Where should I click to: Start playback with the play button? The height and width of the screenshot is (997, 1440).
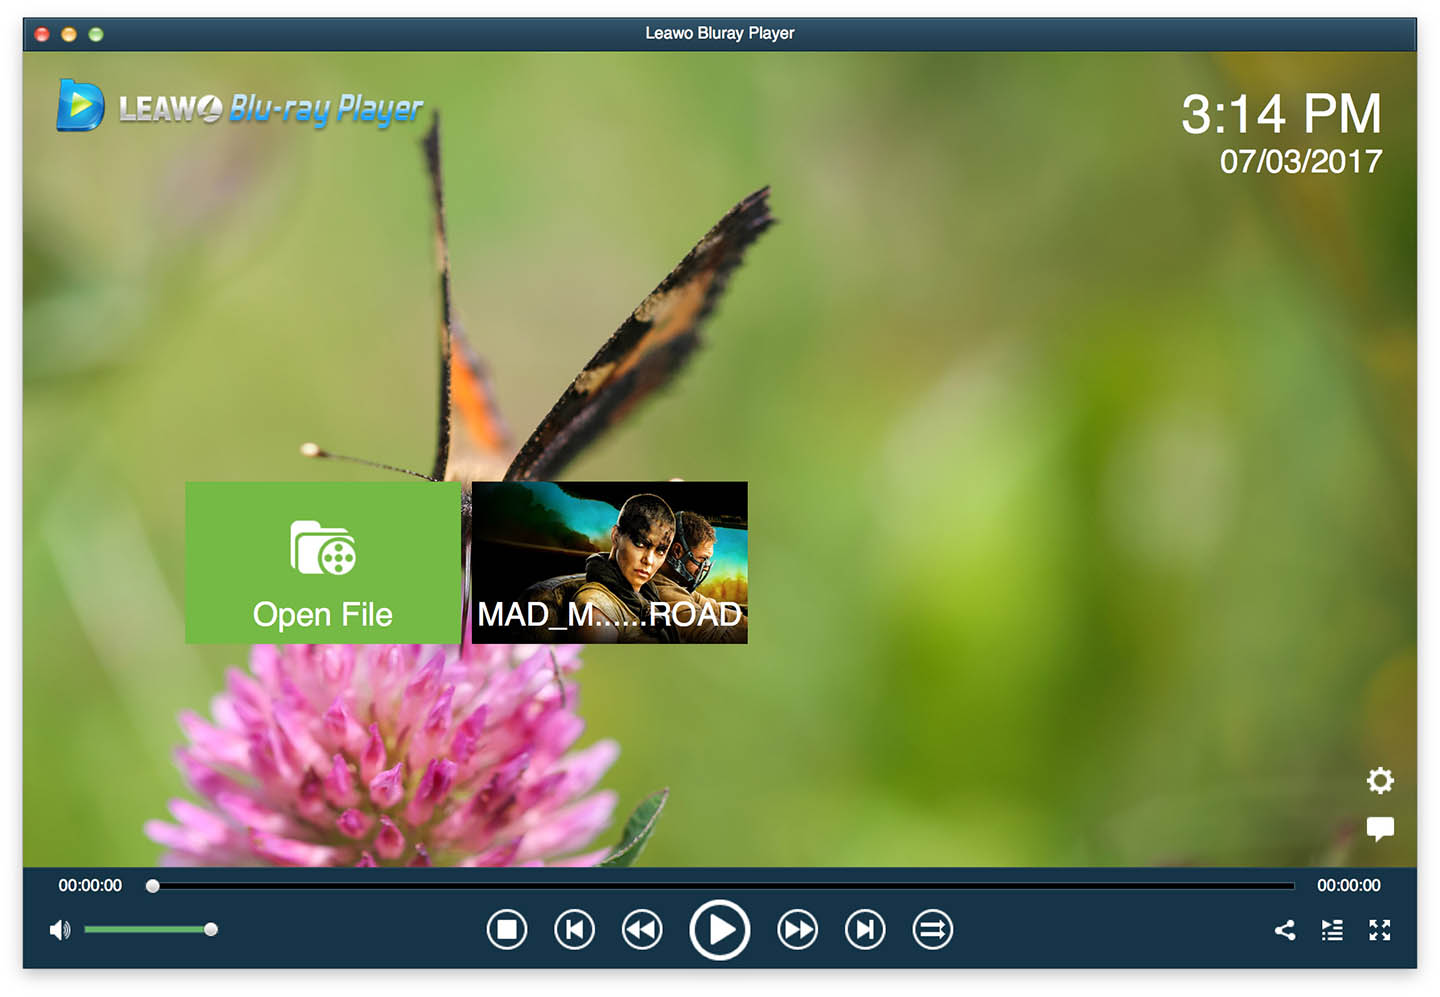pos(719,929)
